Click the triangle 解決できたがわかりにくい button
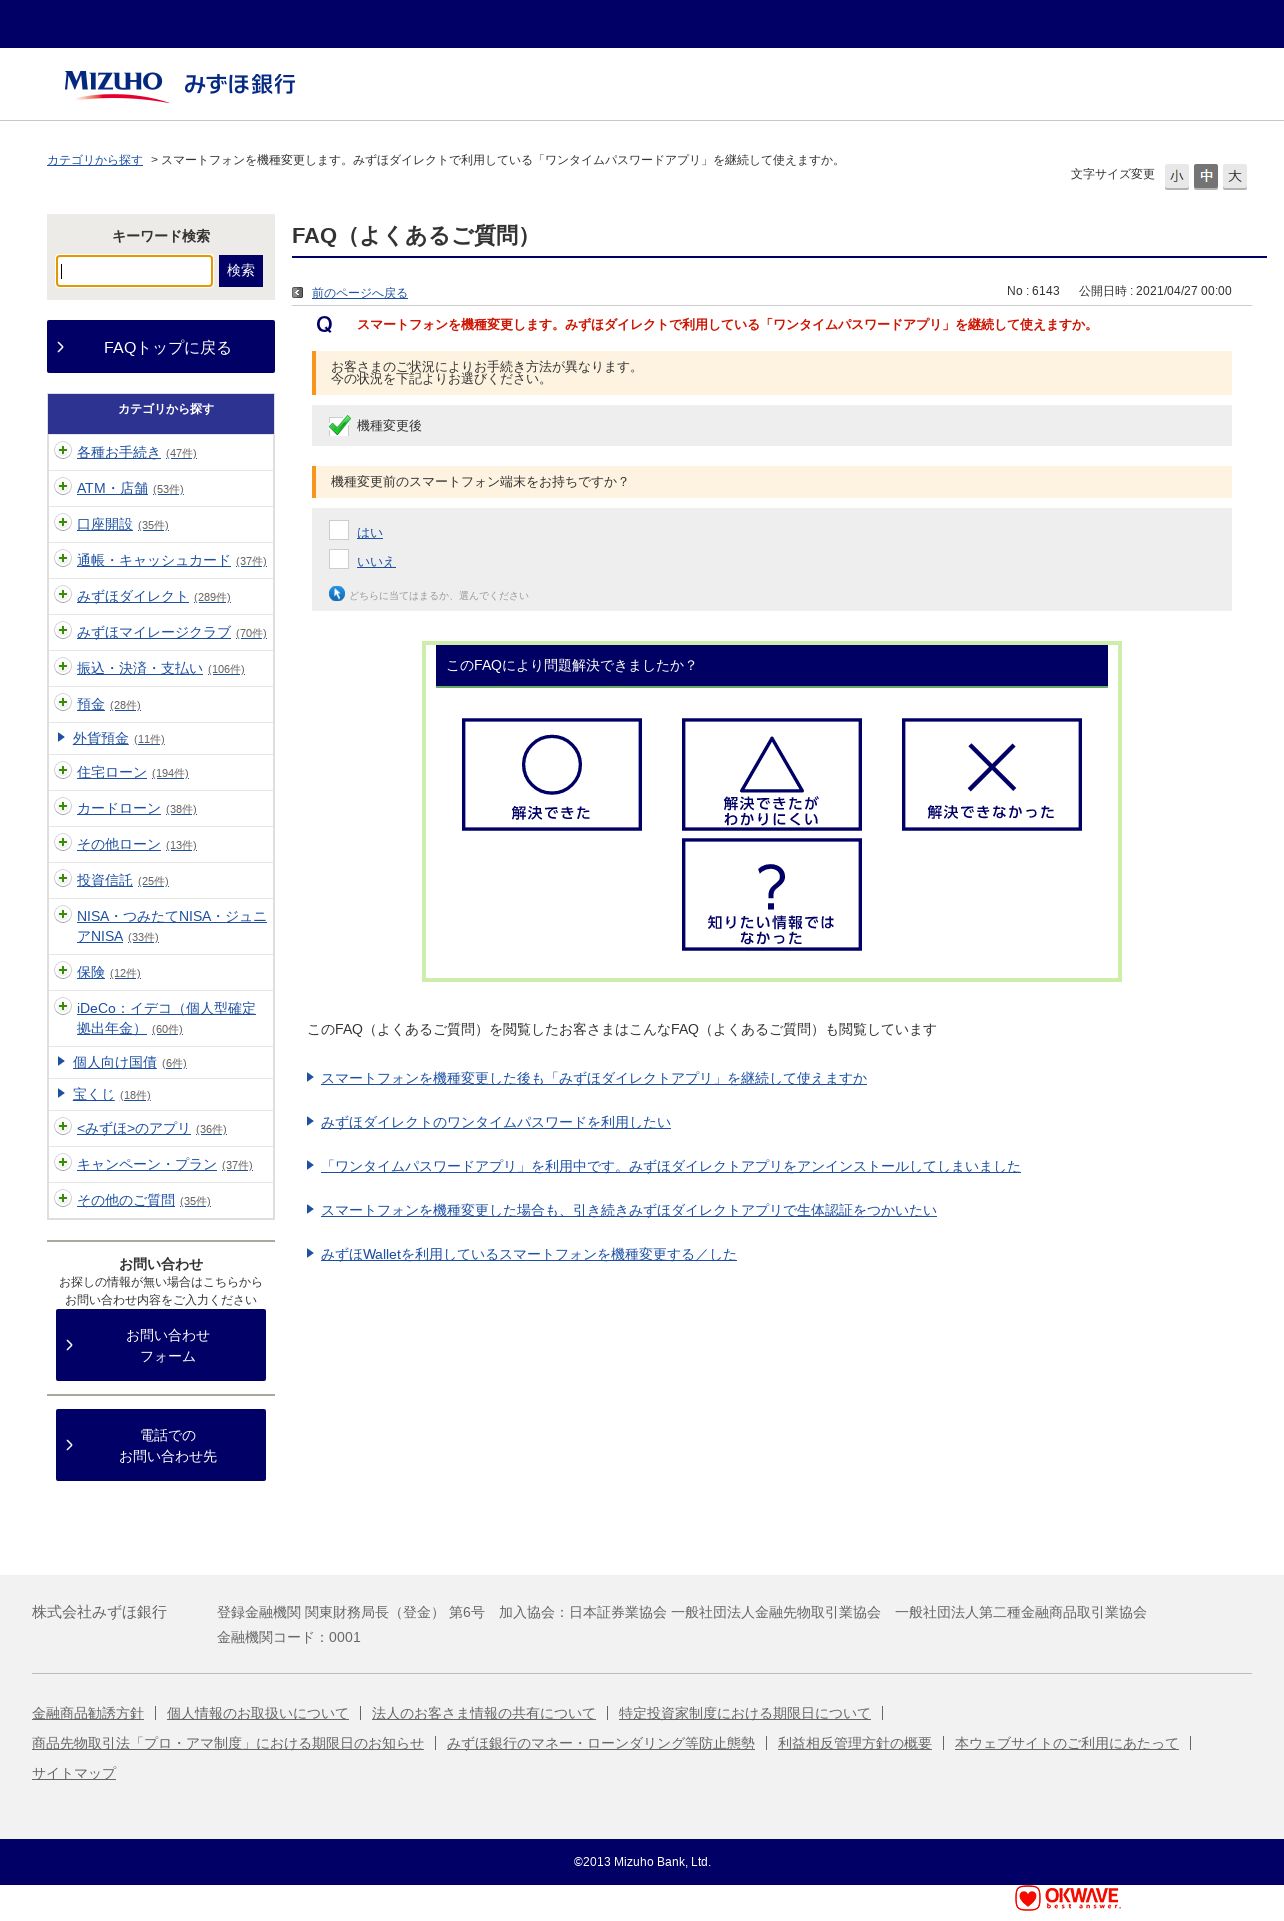The image size is (1284, 1921). 772,774
